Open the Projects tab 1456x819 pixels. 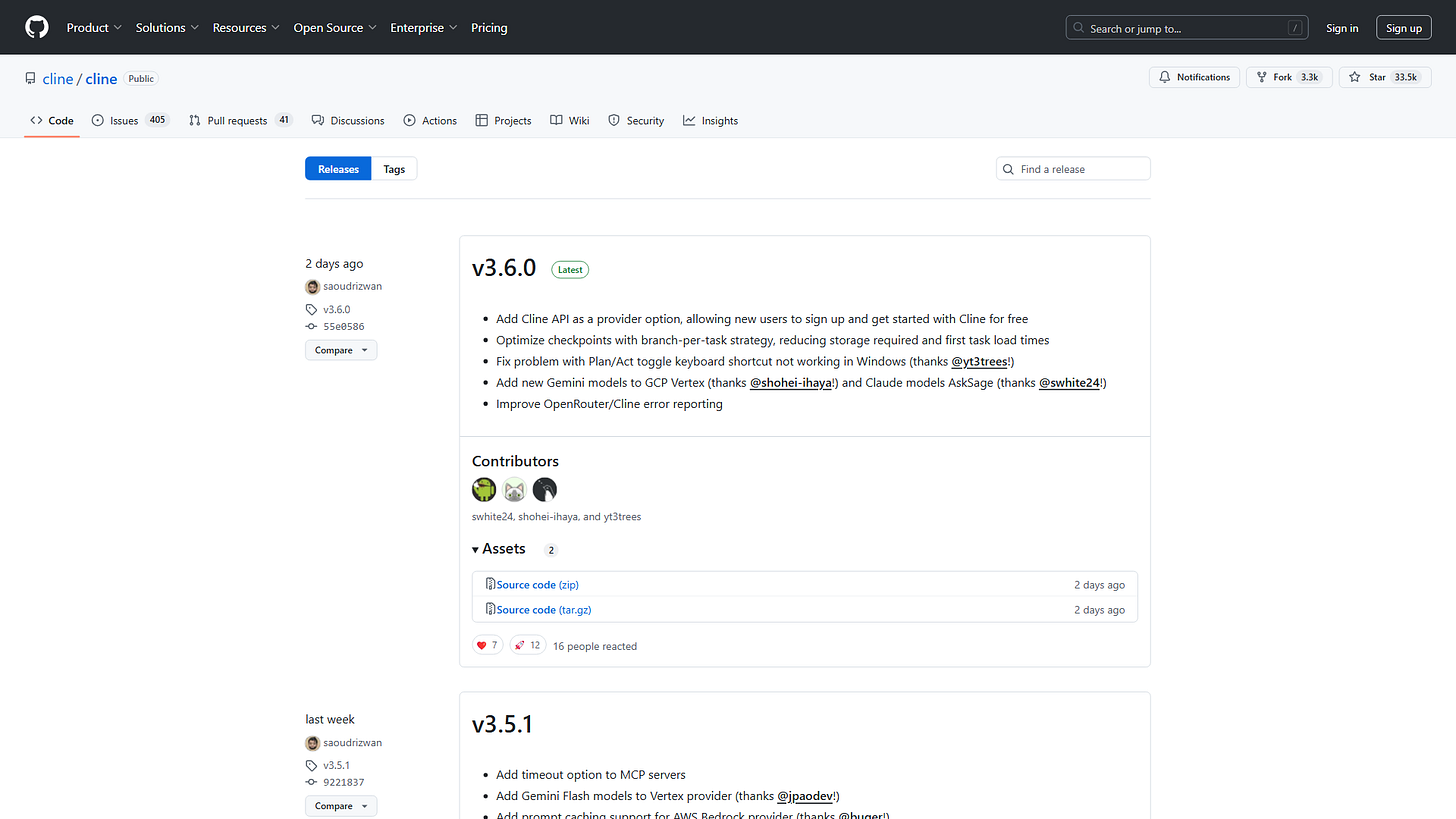point(503,121)
